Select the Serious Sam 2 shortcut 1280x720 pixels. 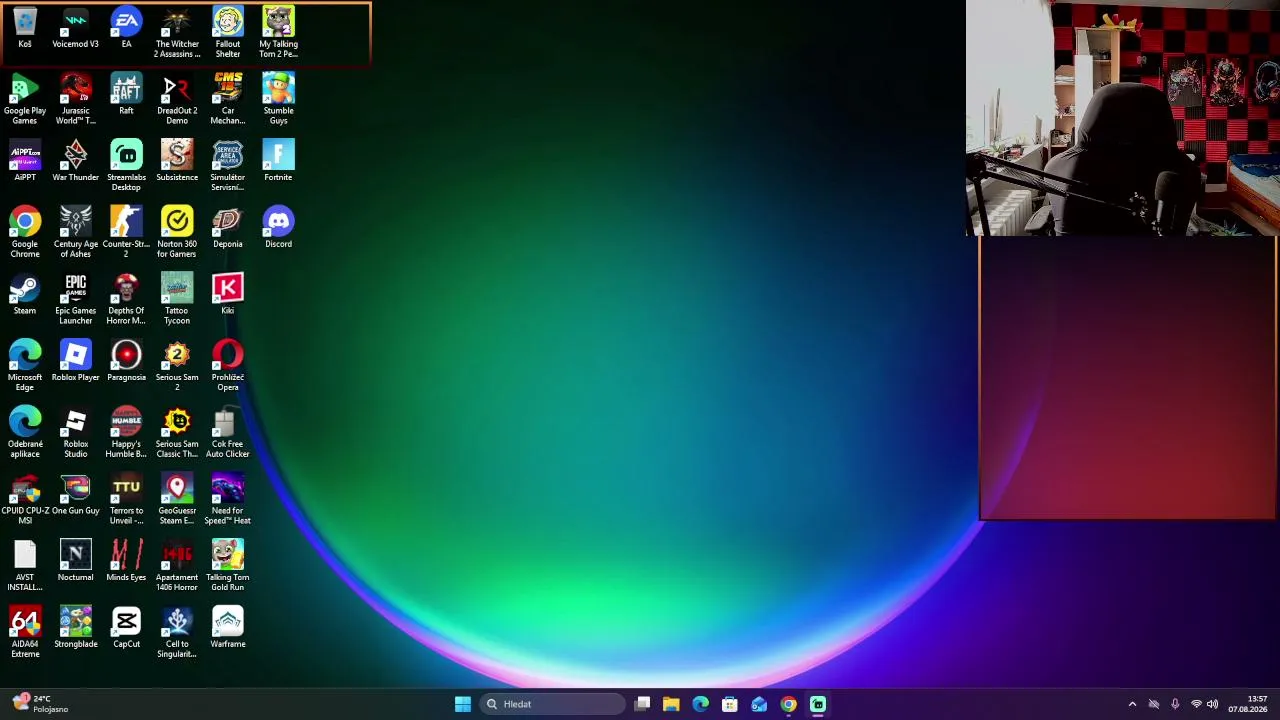click(177, 366)
